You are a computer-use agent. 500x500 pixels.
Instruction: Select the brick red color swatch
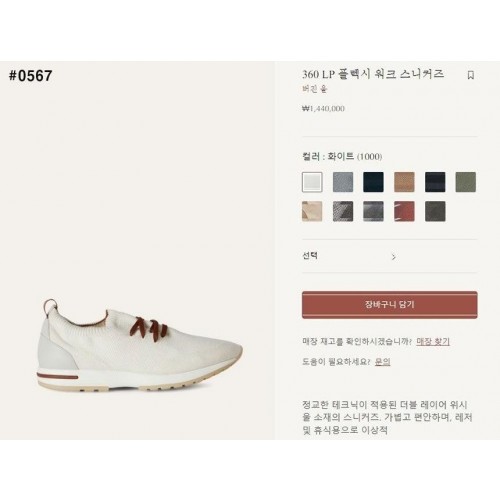404,211
